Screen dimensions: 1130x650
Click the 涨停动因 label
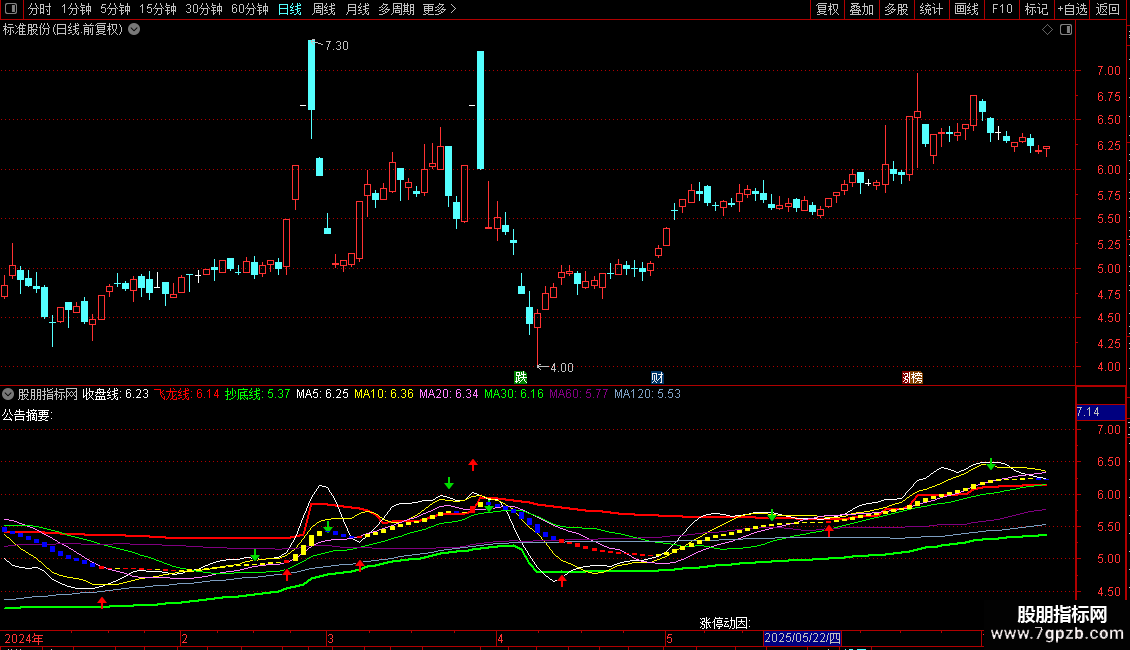tap(725, 623)
